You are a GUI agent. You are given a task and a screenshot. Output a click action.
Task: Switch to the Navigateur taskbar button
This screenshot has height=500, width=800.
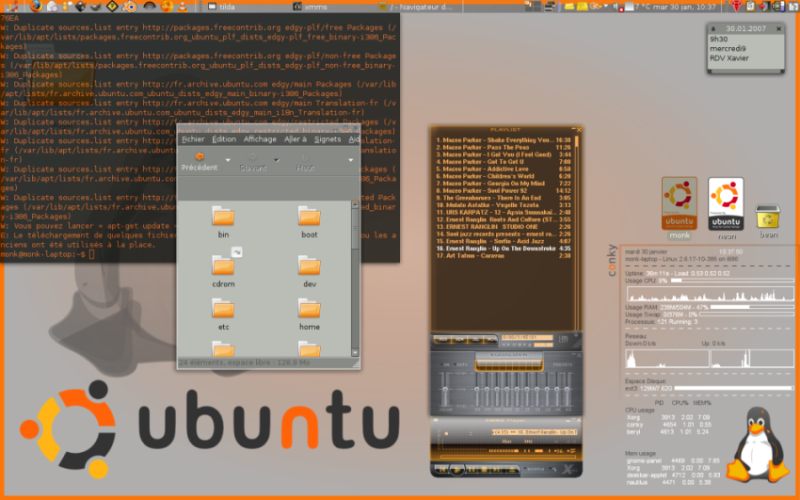[x=416, y=7]
